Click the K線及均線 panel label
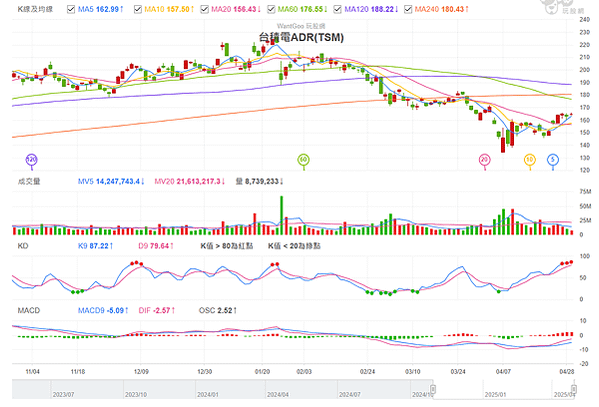Screen dimensions: 599x407 35,9
